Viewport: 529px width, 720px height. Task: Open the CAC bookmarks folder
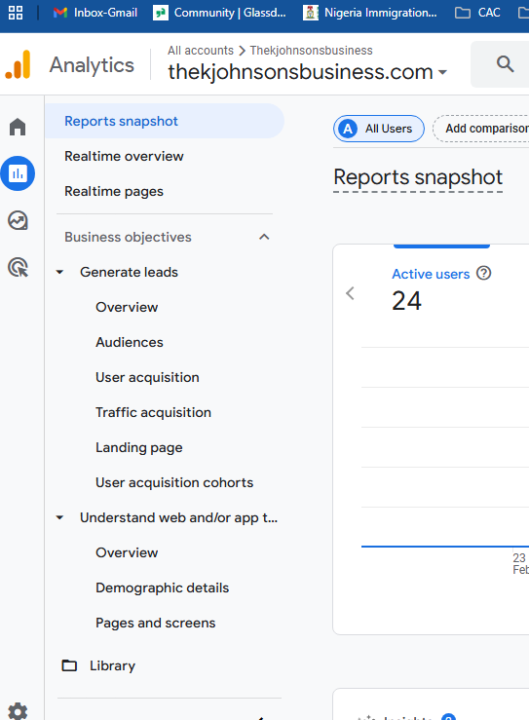point(477,13)
